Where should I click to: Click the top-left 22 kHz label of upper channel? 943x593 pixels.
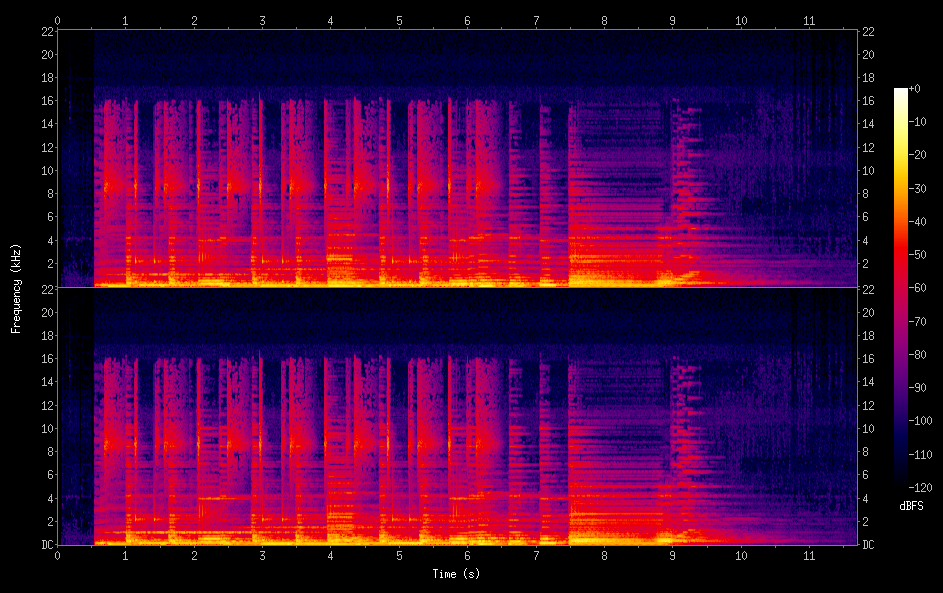(47, 32)
